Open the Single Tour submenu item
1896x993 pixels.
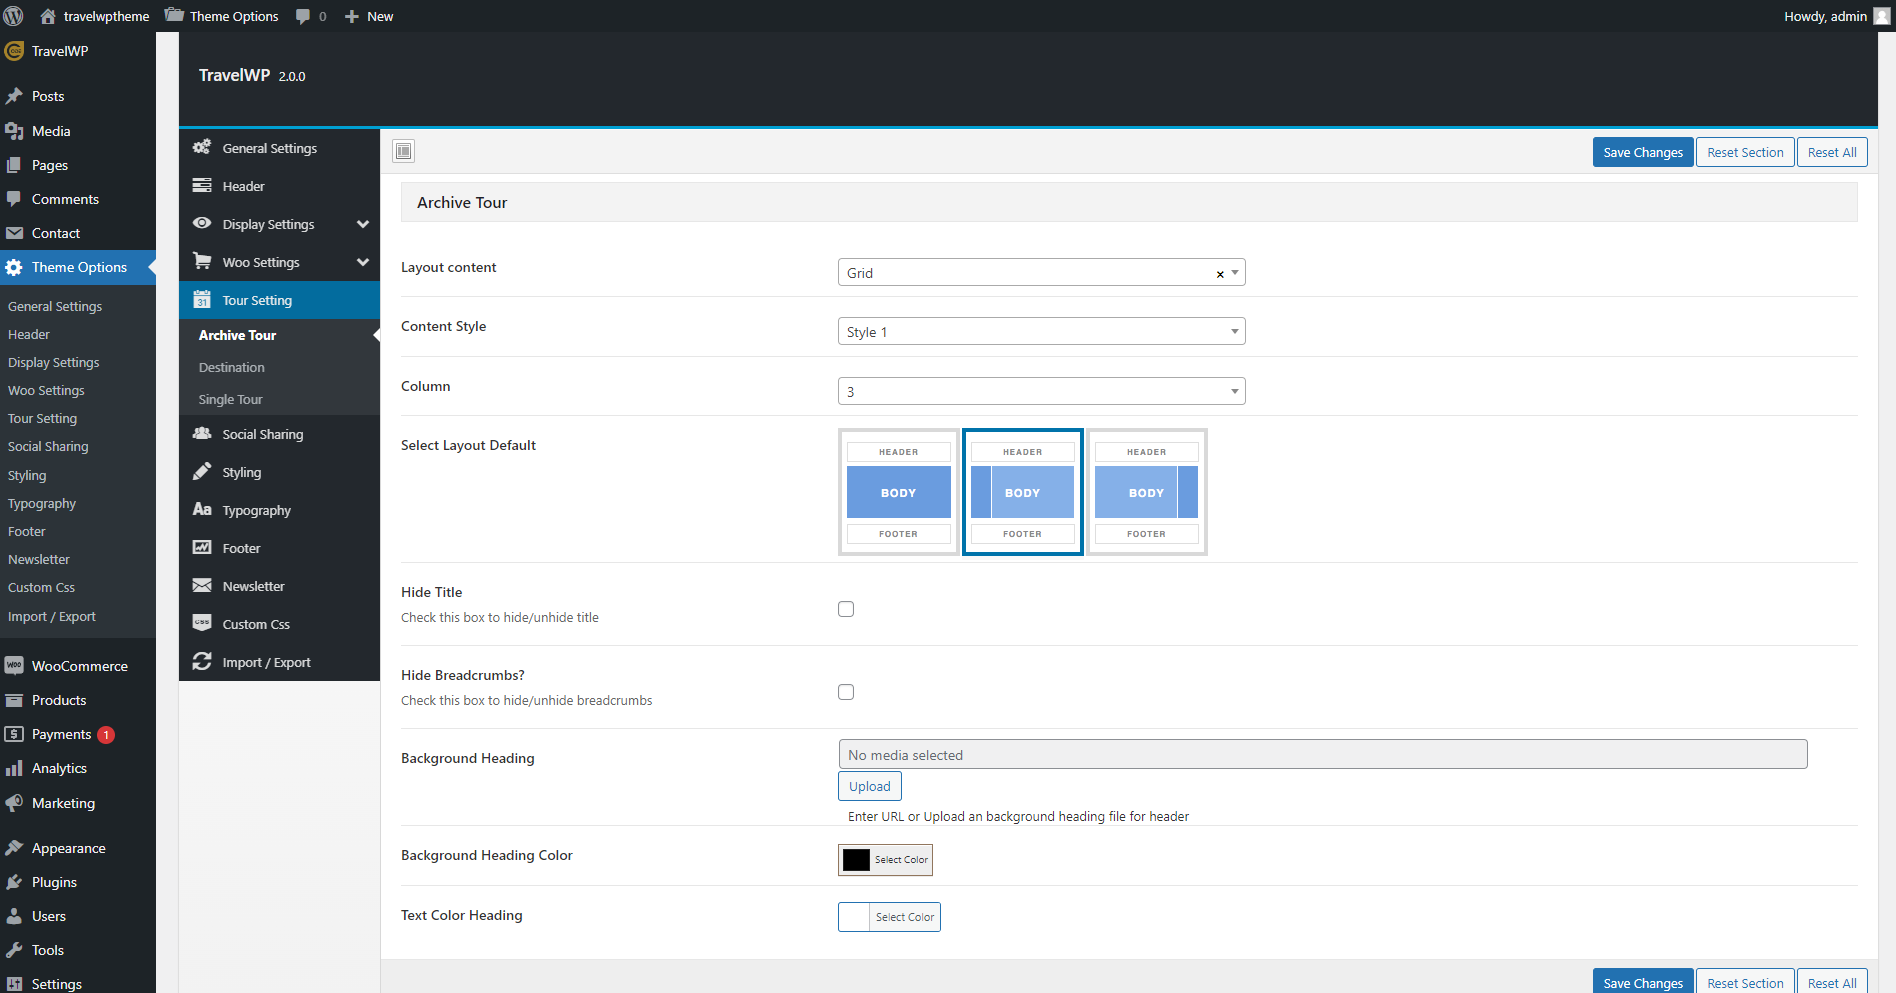[231, 399]
